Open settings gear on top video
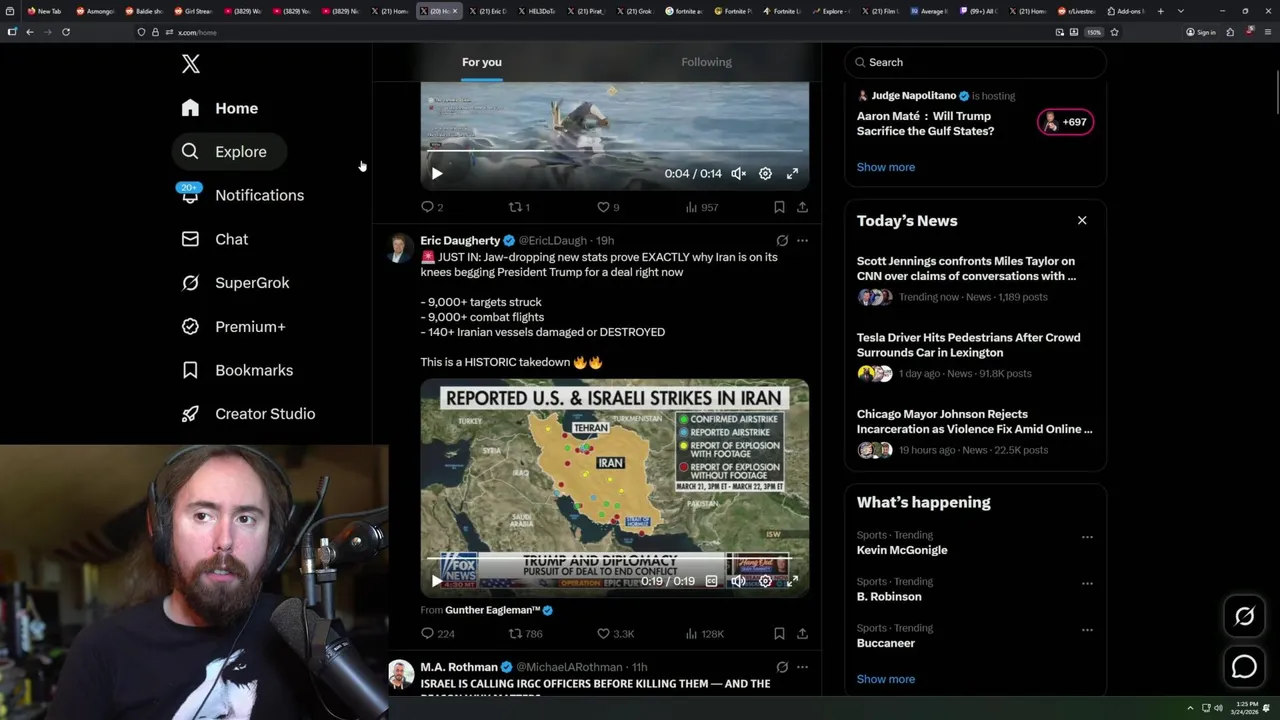 coord(765,173)
